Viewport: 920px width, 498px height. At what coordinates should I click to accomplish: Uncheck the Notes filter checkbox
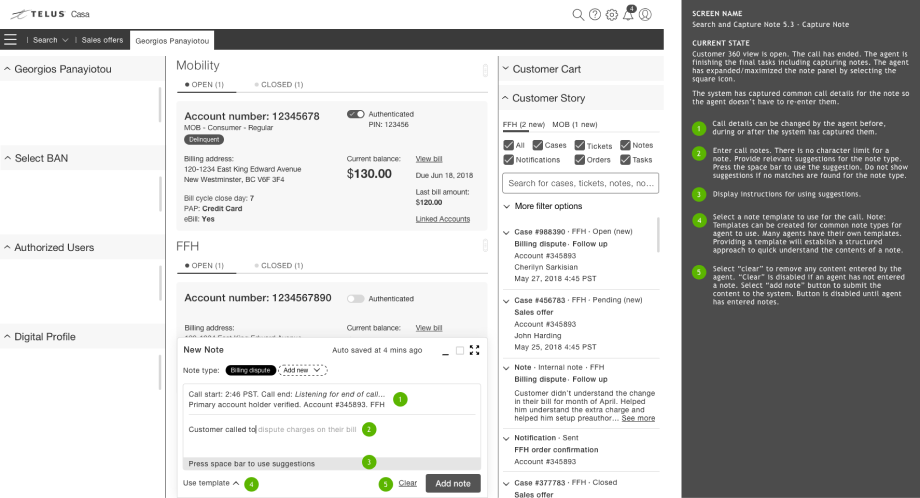pyautogui.click(x=625, y=145)
